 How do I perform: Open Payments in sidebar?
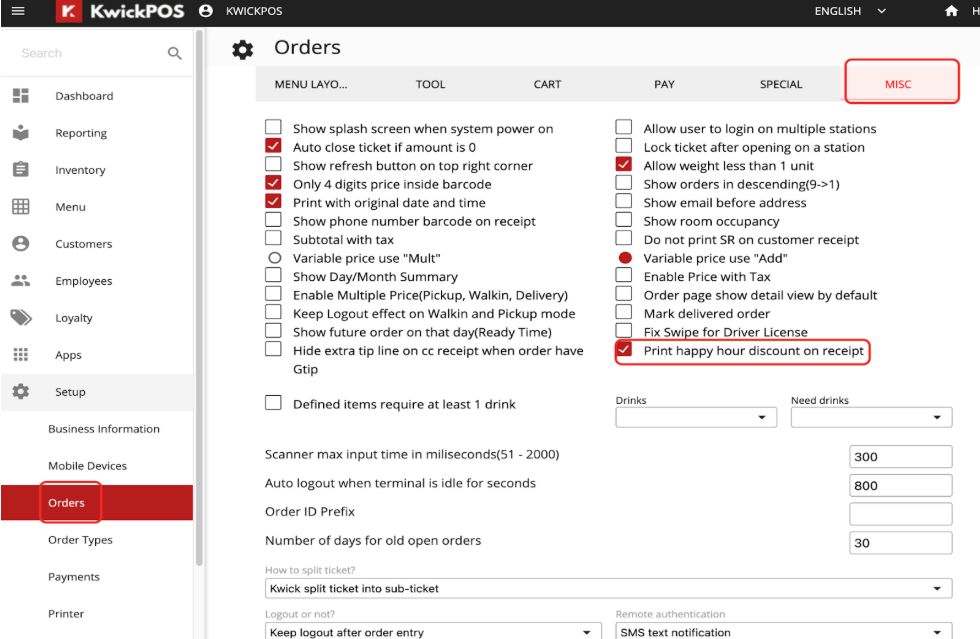pyautogui.click(x=74, y=576)
